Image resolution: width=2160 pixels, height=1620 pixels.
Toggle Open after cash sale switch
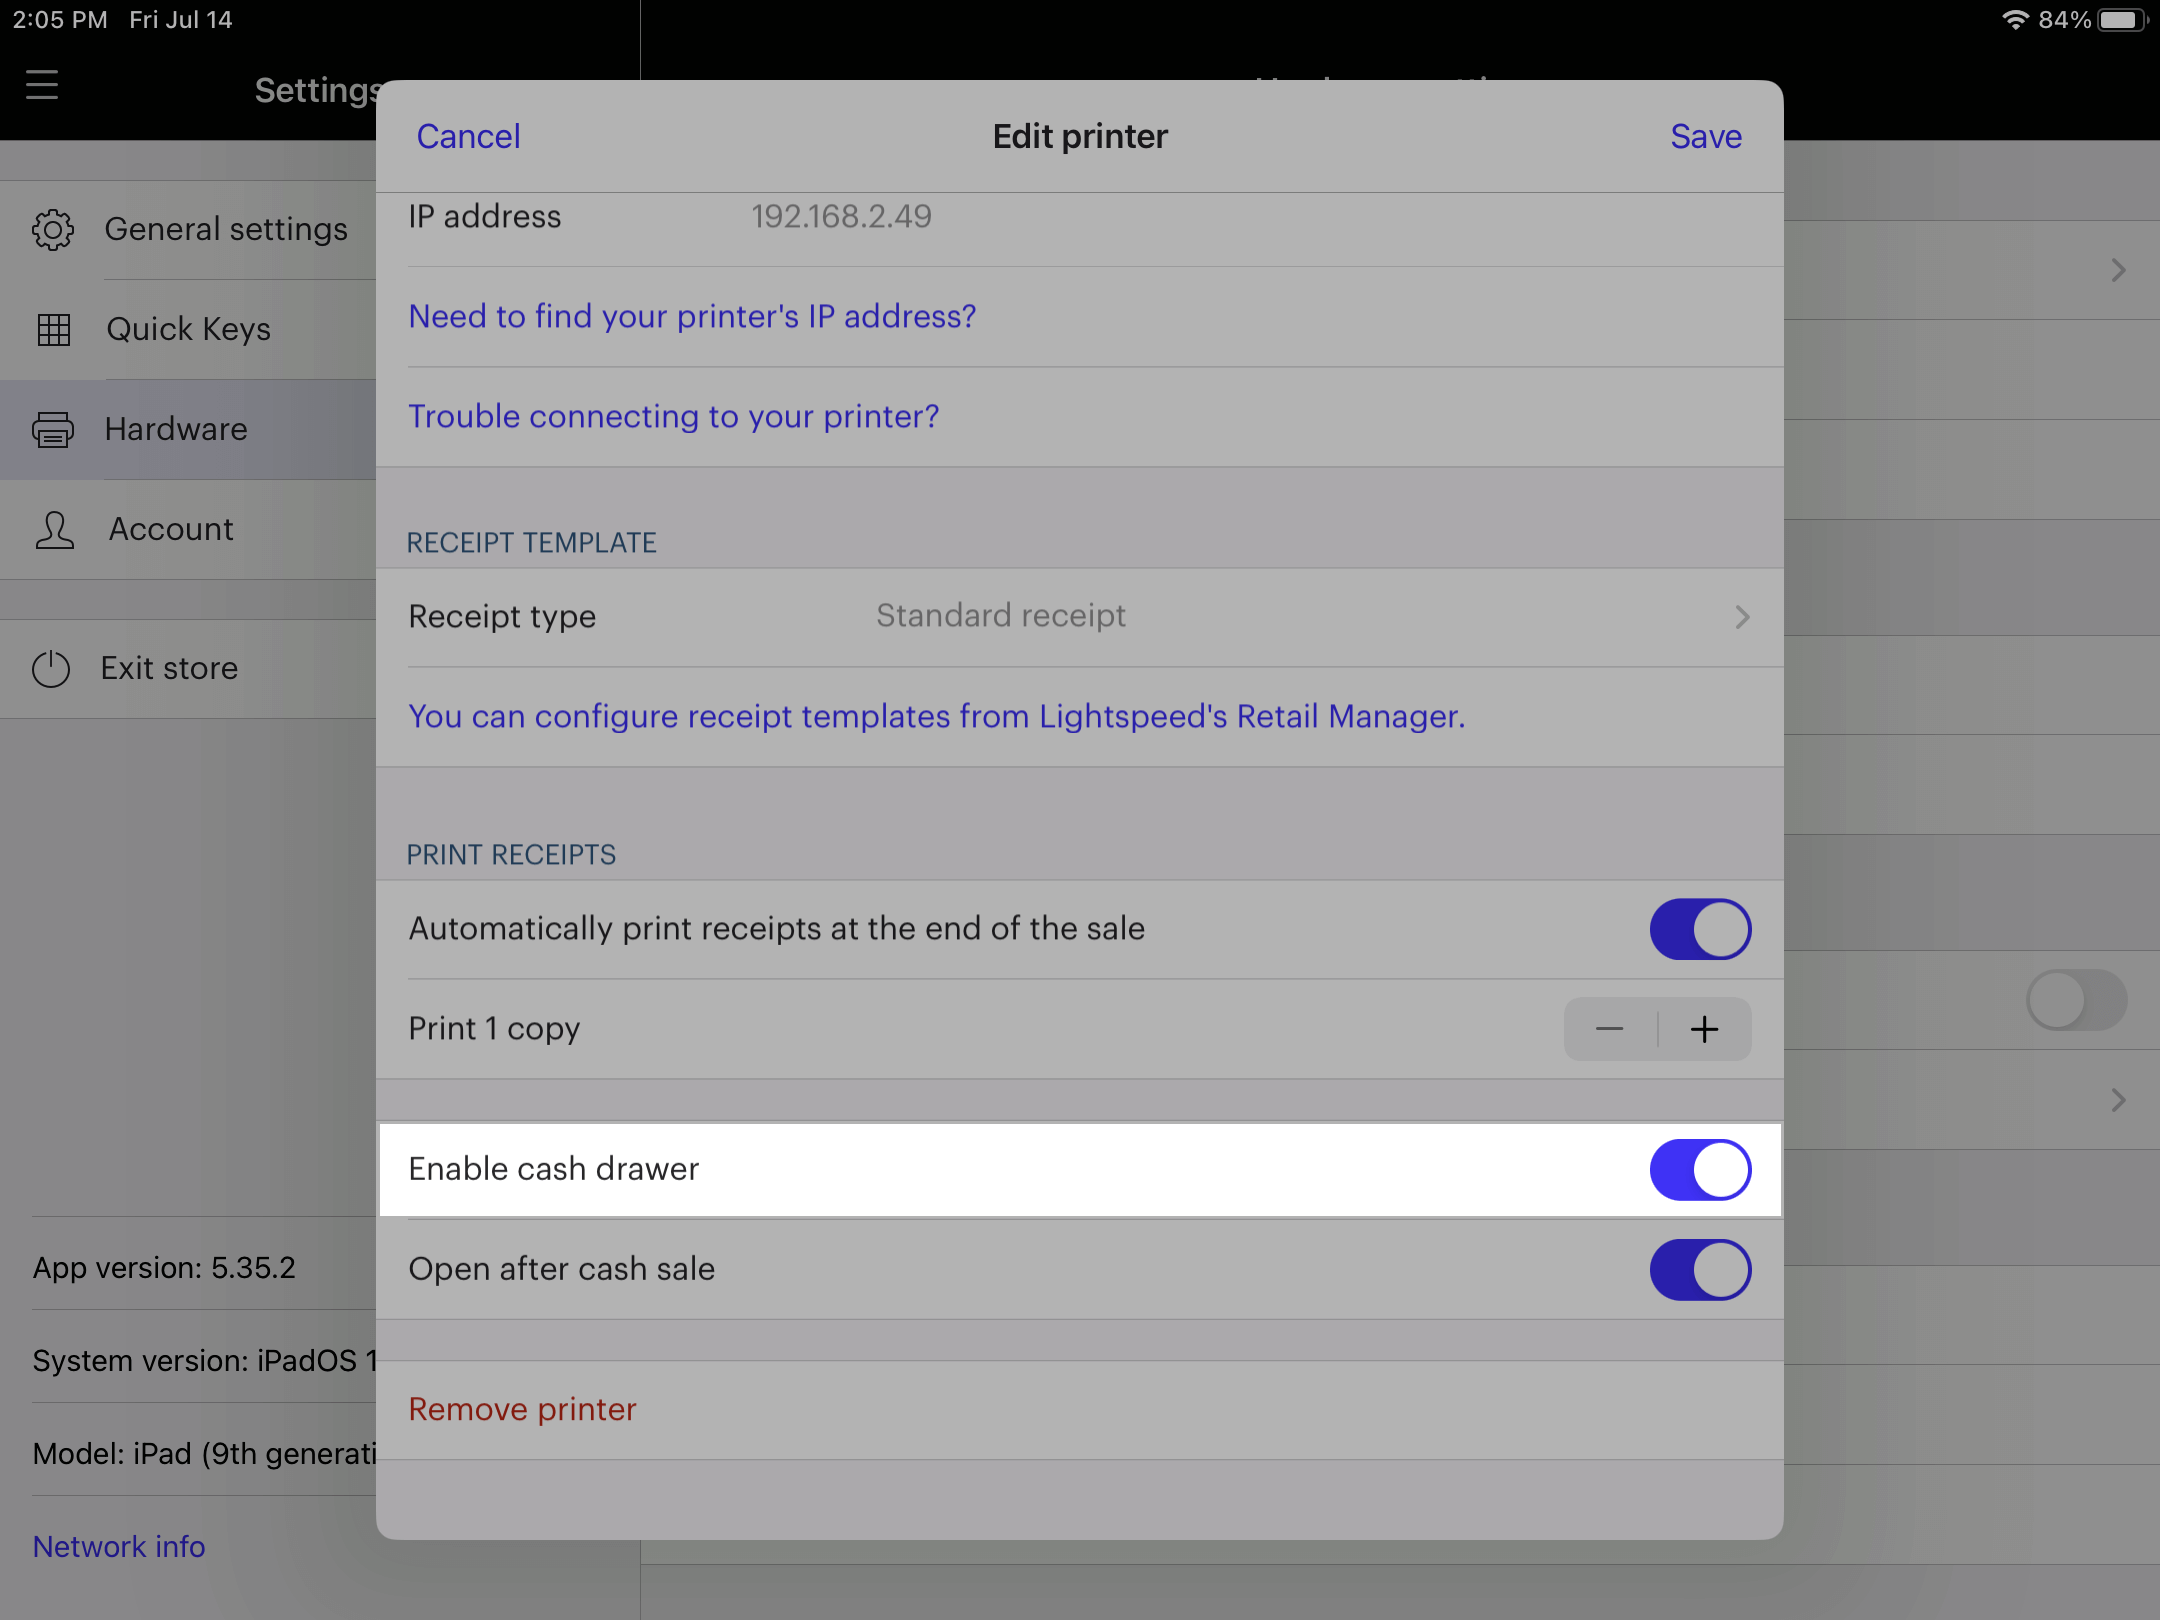(1699, 1270)
